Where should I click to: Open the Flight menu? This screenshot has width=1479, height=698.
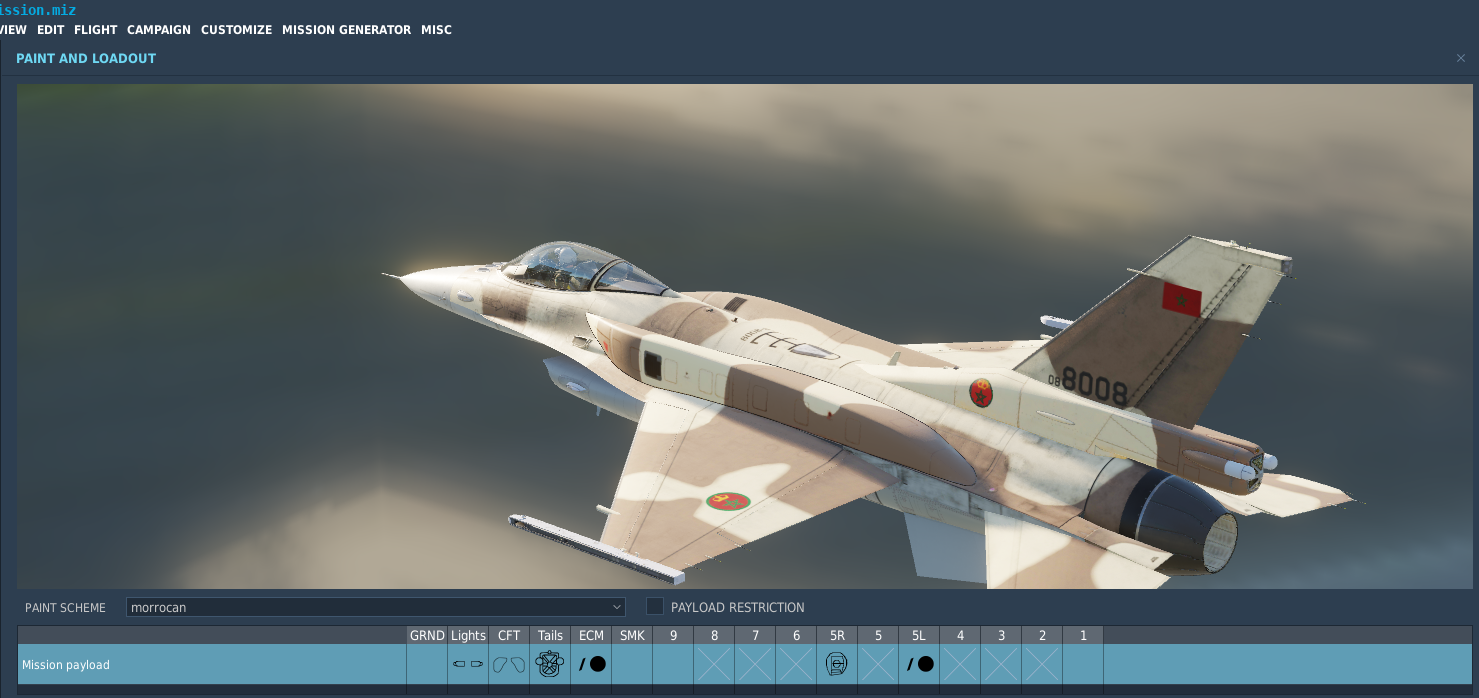click(95, 30)
